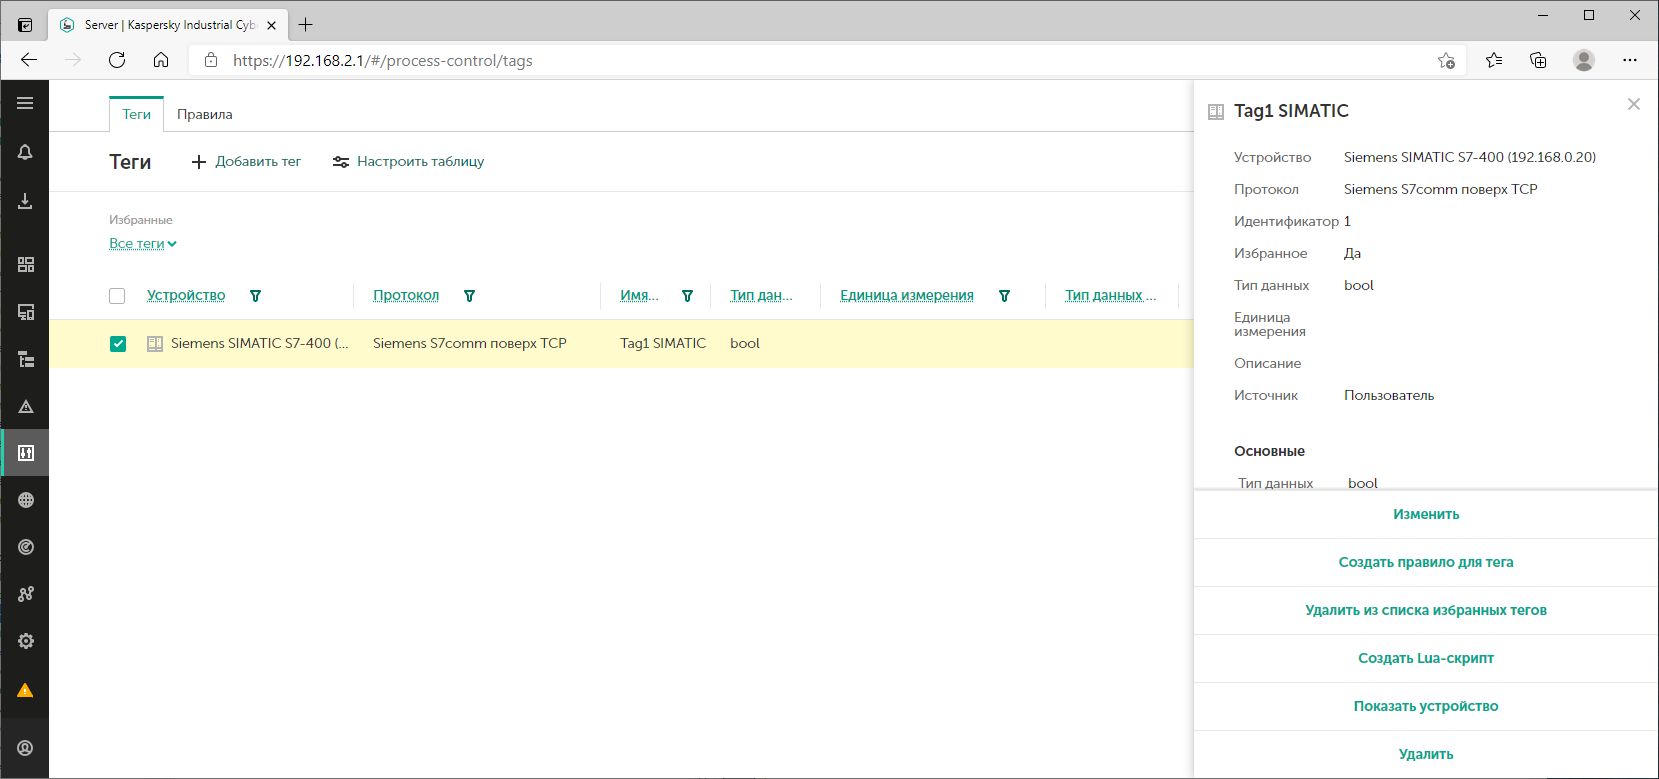Click the yellow warning triangle icon
The height and width of the screenshot is (779, 1659).
pyautogui.click(x=25, y=690)
